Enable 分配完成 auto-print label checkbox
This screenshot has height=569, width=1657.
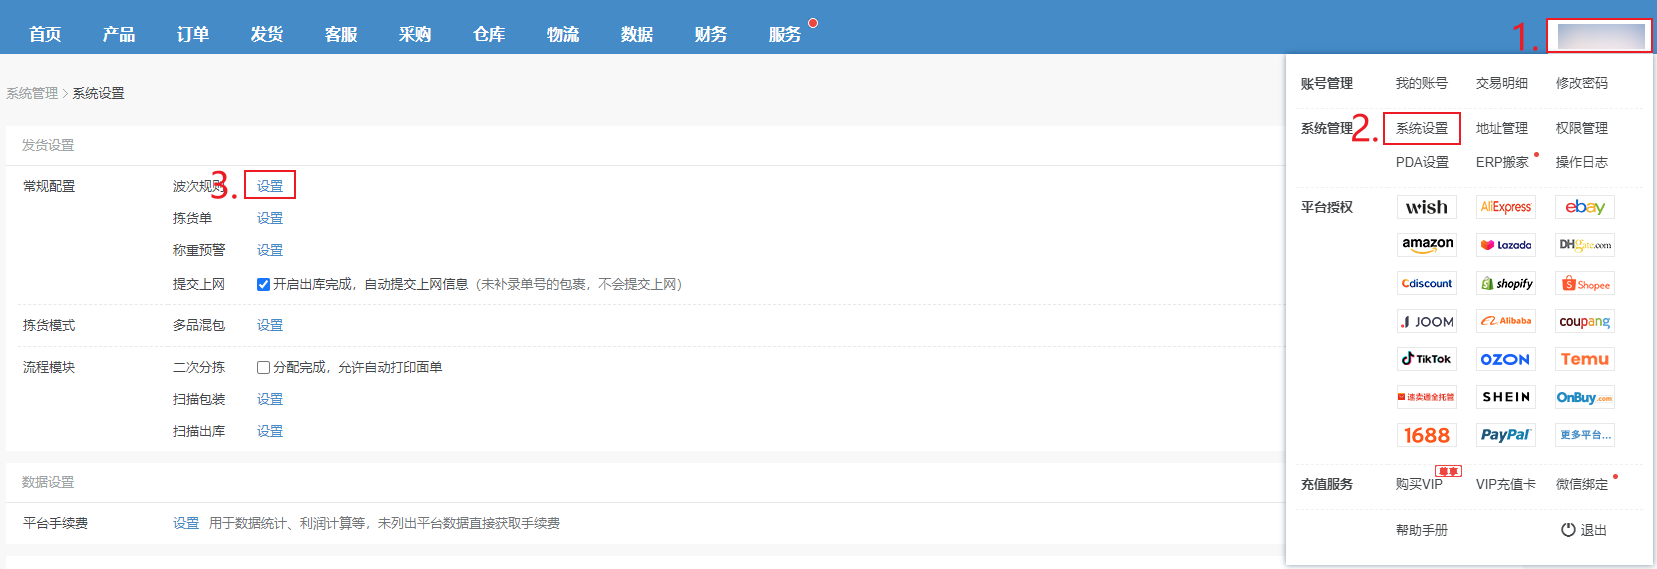coord(263,367)
